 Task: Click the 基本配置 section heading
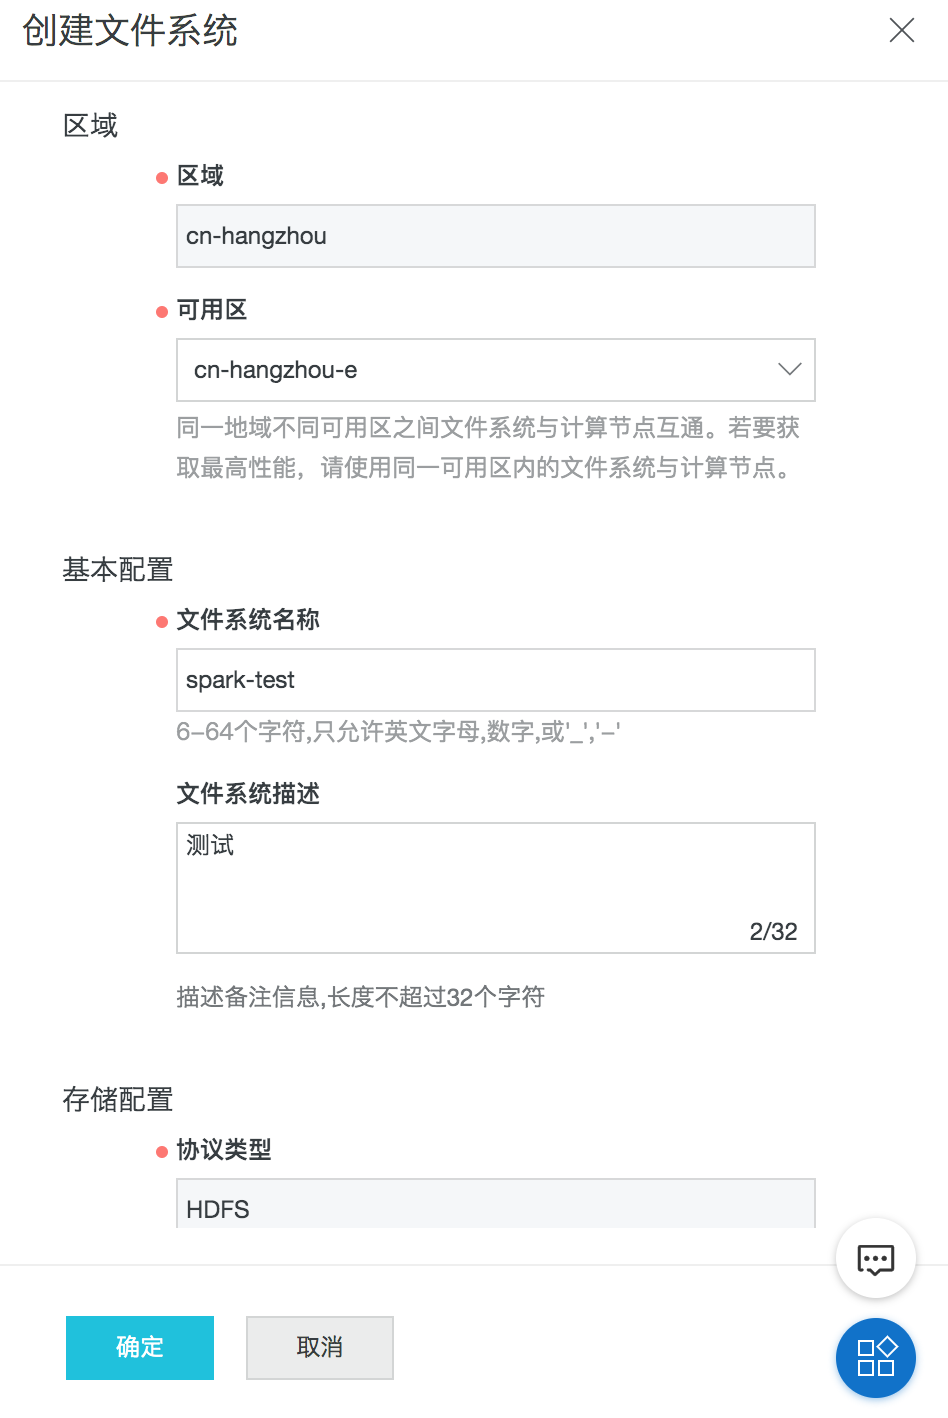pos(118,570)
